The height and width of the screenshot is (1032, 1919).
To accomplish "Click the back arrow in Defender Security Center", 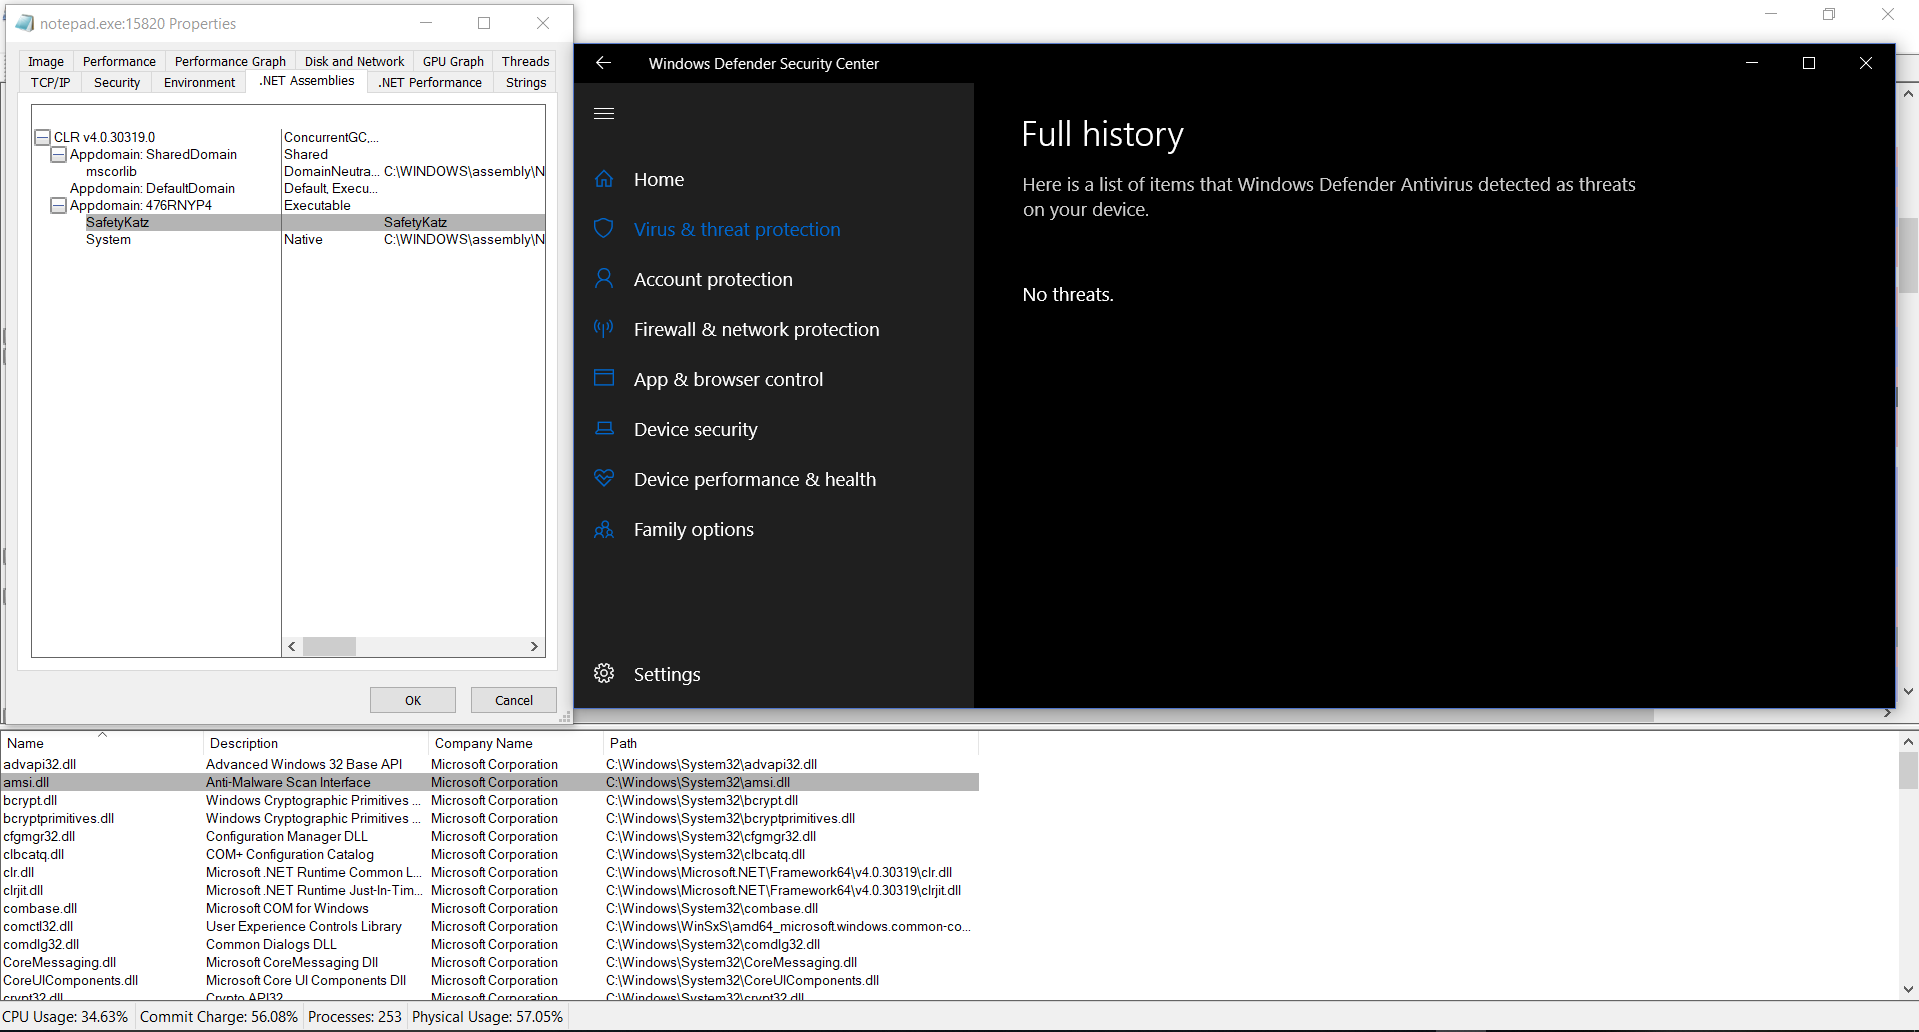I will tap(603, 63).
